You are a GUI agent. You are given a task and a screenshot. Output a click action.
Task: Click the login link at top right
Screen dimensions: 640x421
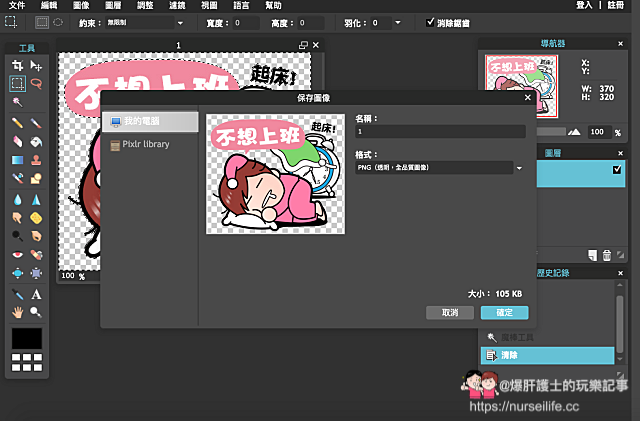click(x=584, y=5)
